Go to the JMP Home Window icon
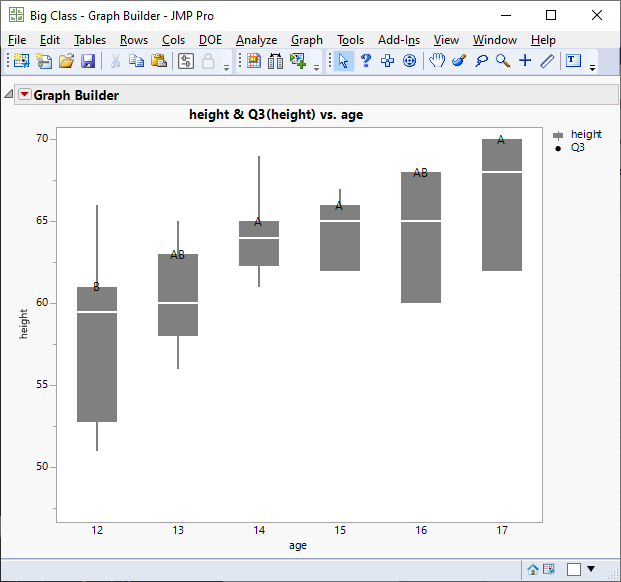621x582 pixels. pyautogui.click(x=533, y=569)
